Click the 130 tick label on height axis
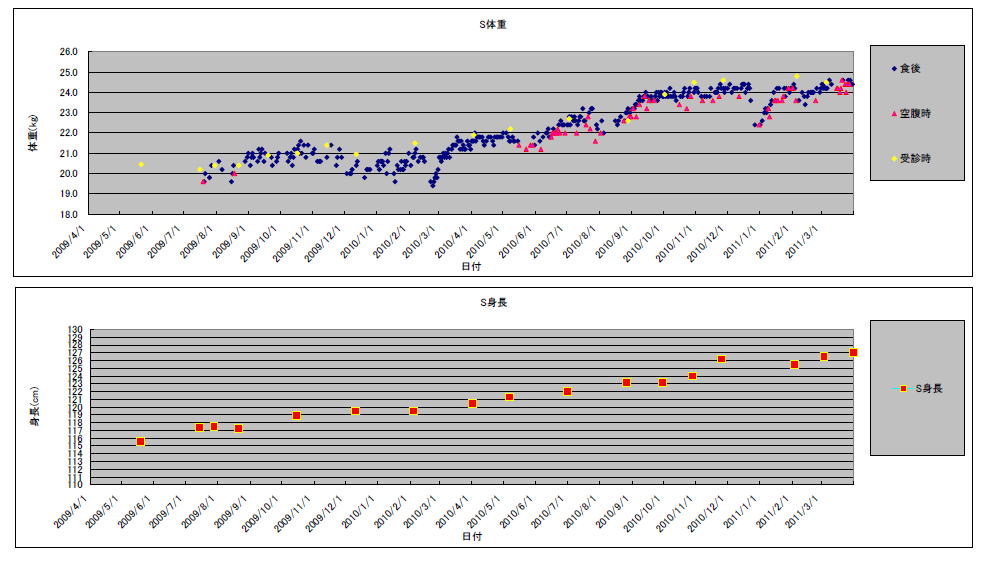This screenshot has width=986, height=561. pos(75,329)
